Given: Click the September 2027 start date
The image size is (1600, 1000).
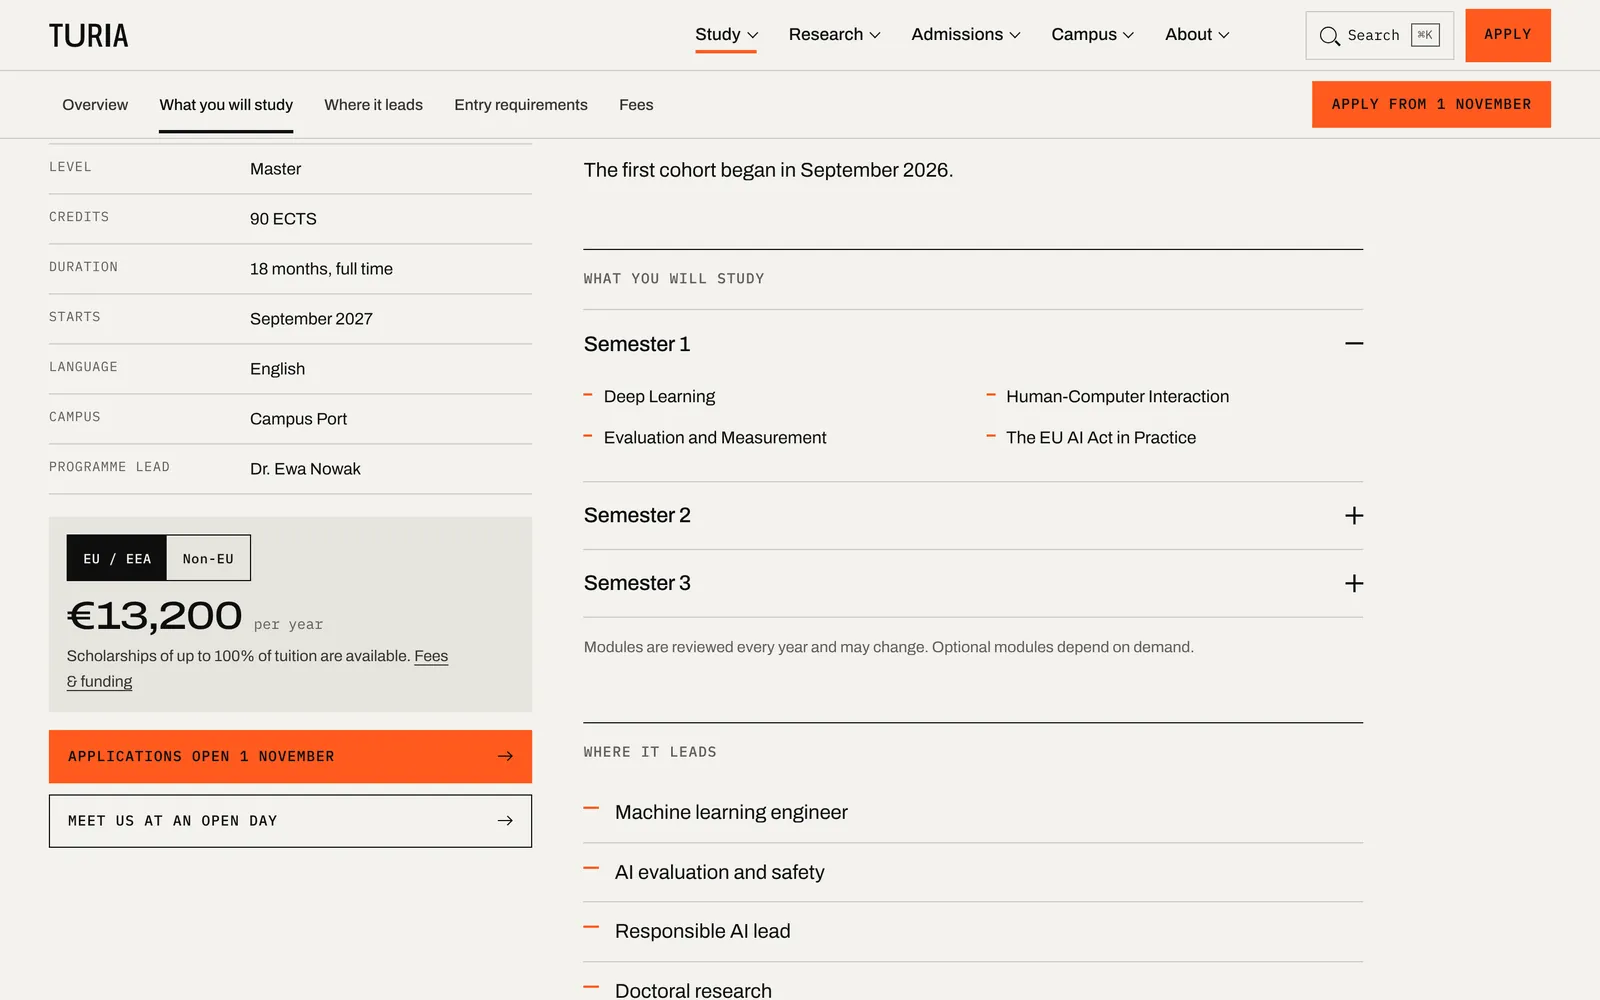Looking at the screenshot, I should (x=311, y=319).
